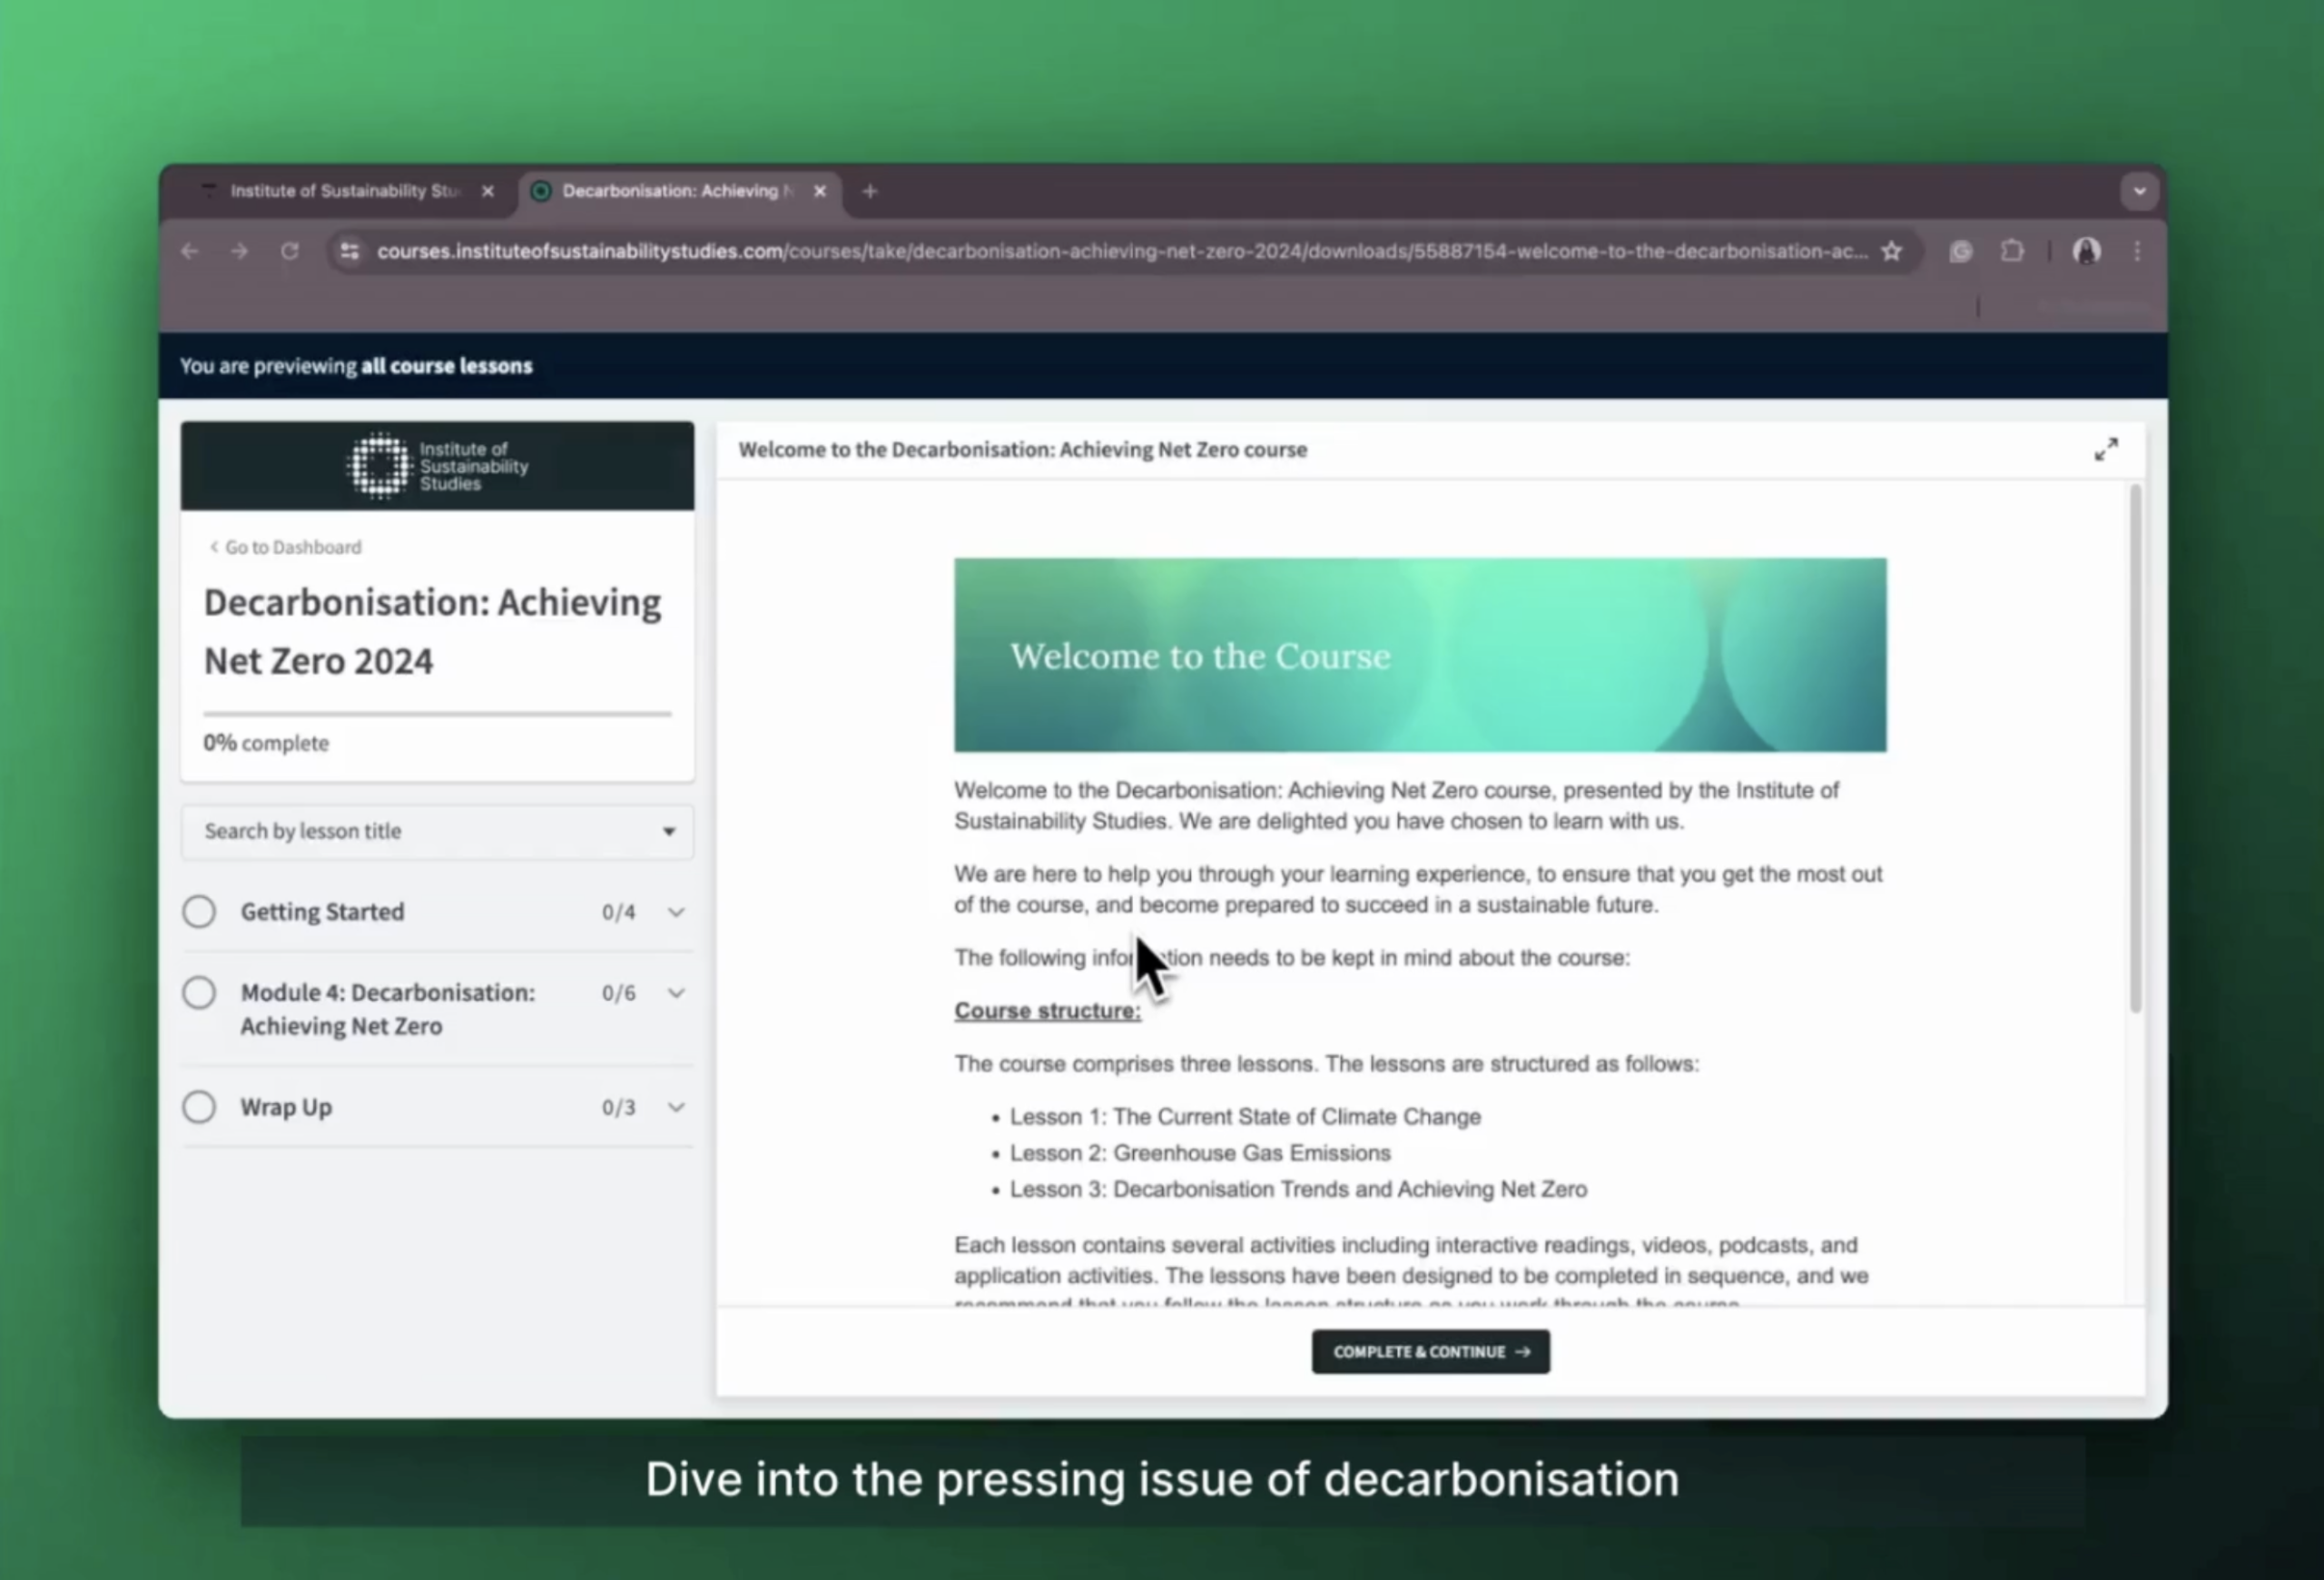Open the Search by lesson title dropdown
Screen dimensions: 2324x1580
(x=437, y=832)
